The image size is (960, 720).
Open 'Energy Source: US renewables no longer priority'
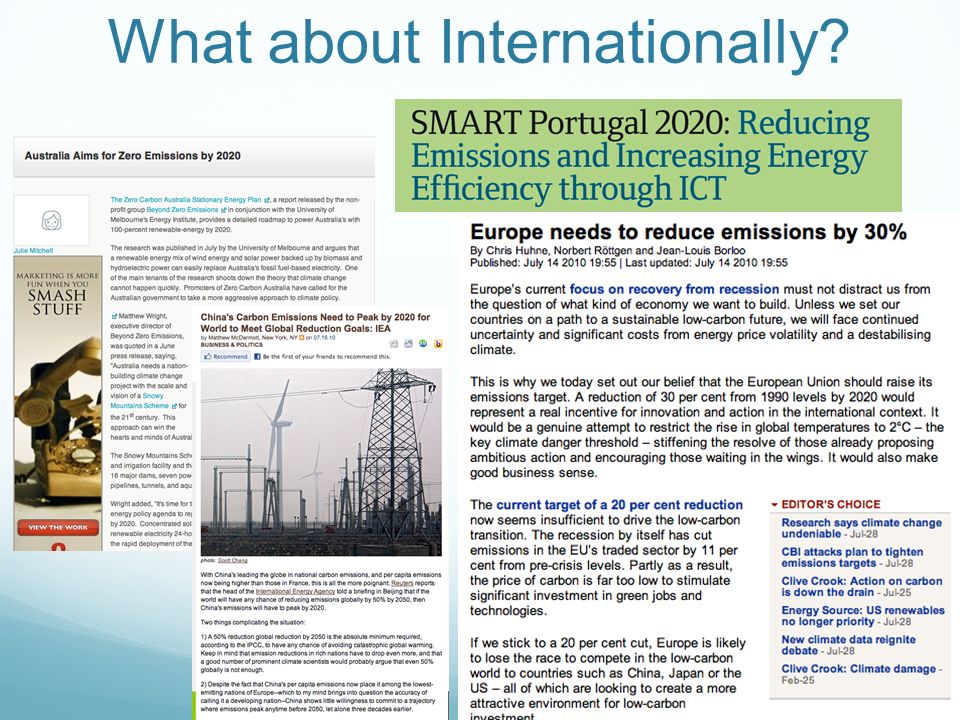click(863, 615)
